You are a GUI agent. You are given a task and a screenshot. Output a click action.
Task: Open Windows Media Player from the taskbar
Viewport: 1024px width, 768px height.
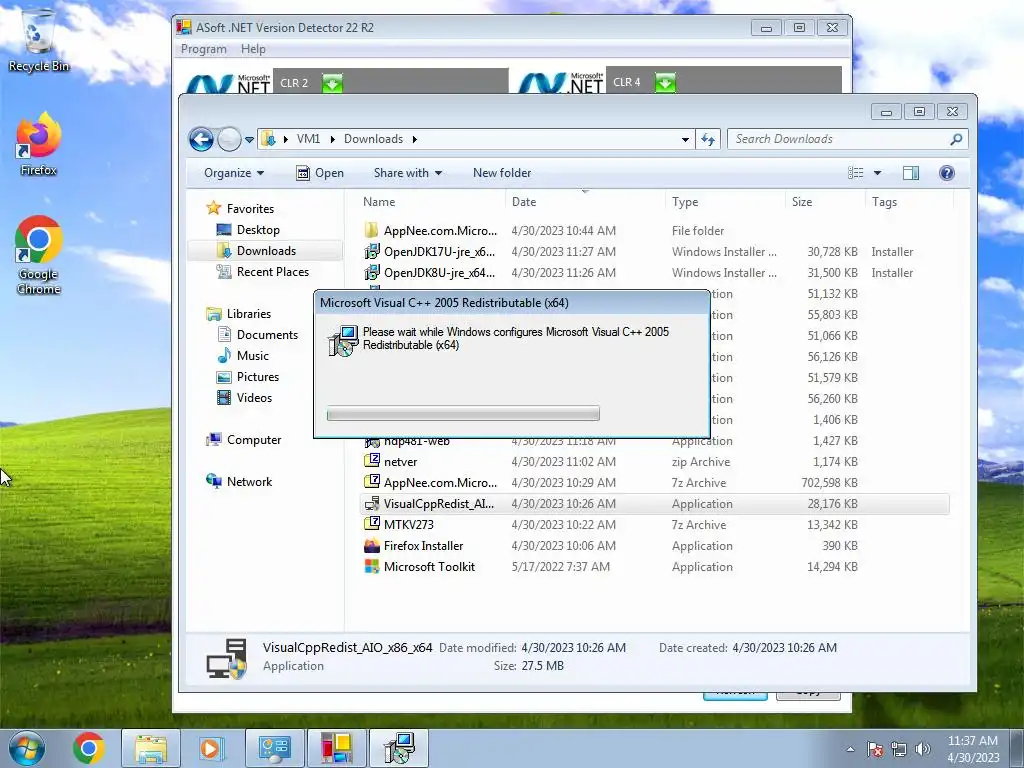(x=210, y=748)
